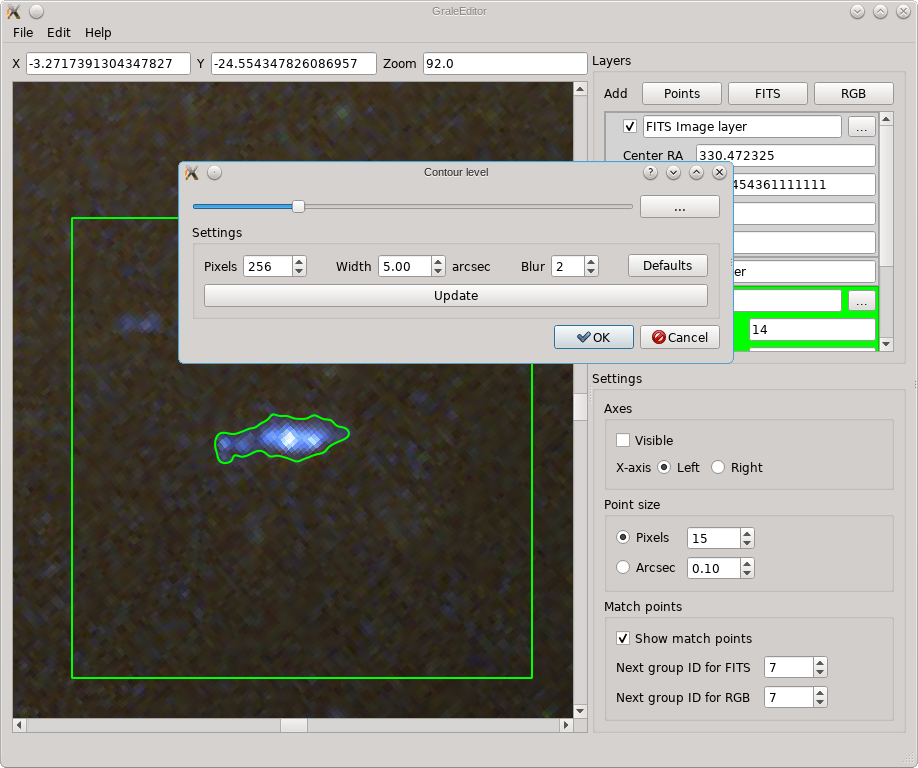Viewport: 918px width, 768px height.
Task: Click the Layers list scroll down arrow
Action: pos(886,344)
